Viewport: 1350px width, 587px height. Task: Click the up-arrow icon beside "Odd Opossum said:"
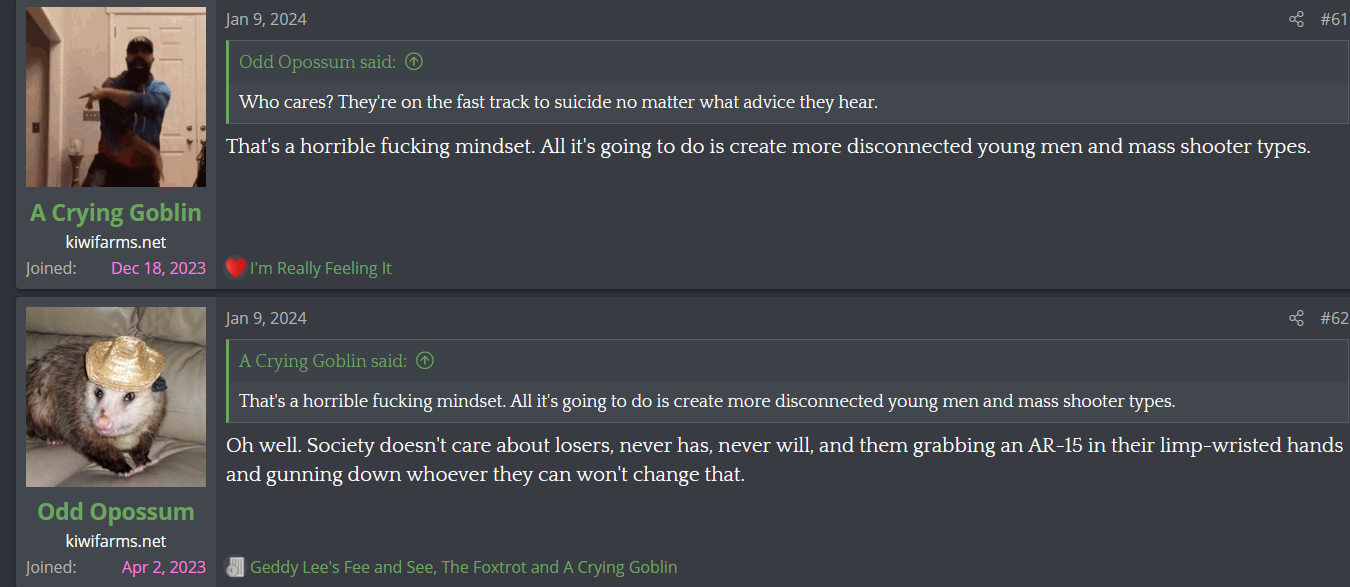[414, 62]
